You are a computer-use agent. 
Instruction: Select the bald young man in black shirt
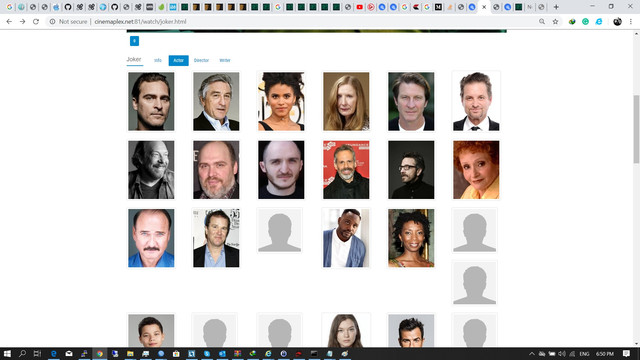[281, 170]
